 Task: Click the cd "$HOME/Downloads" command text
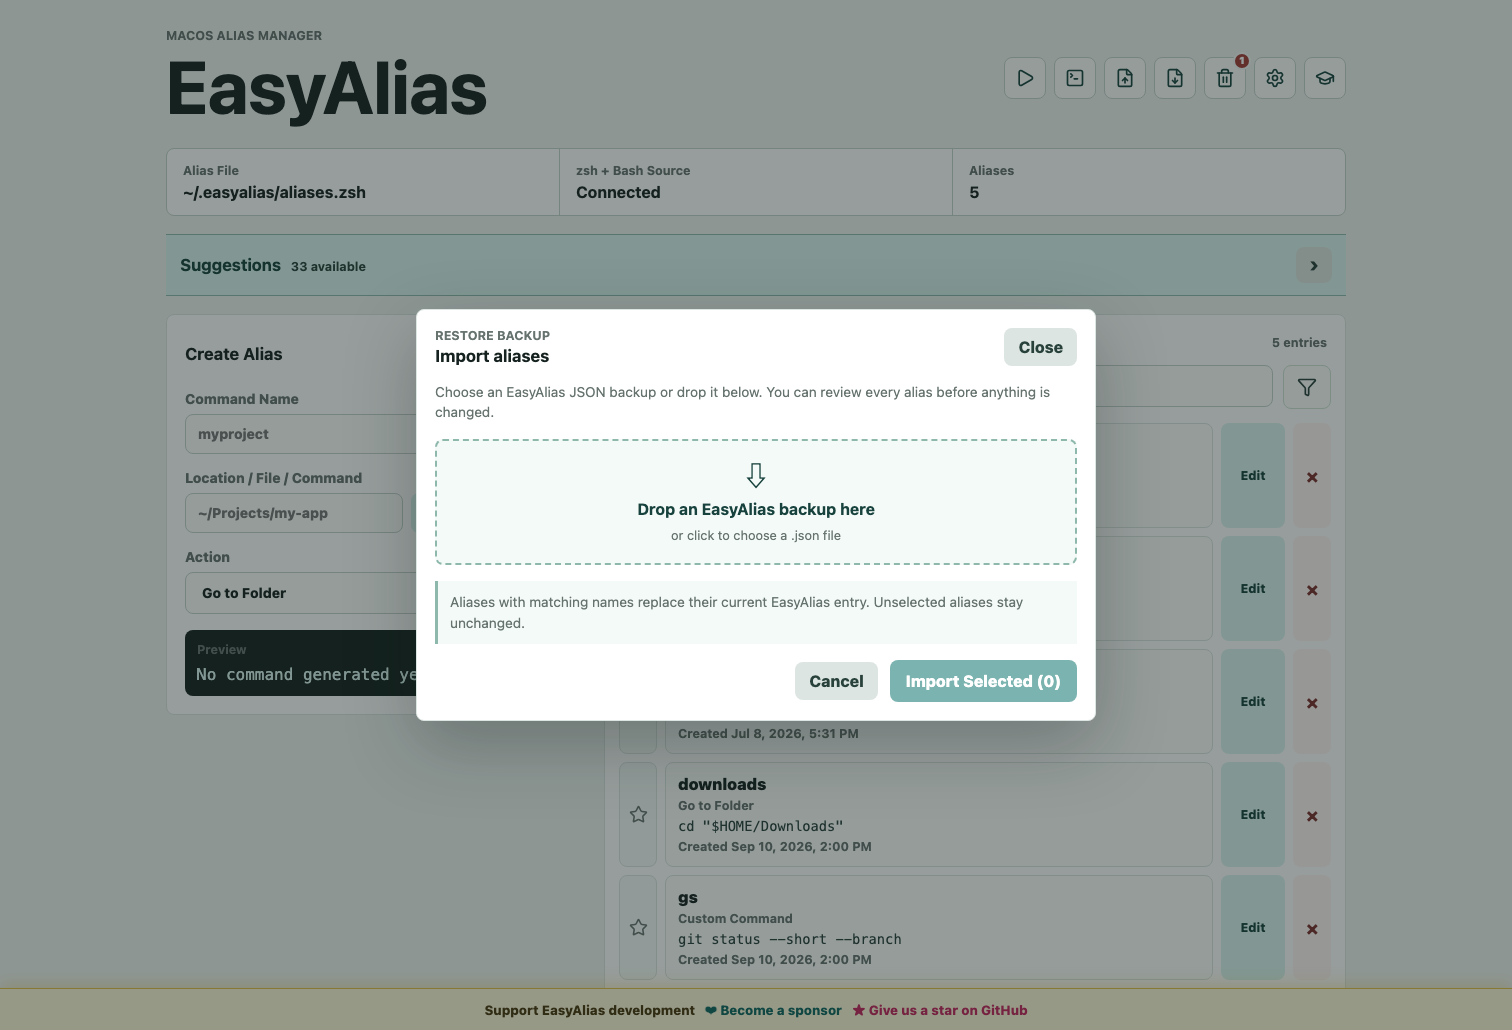coord(761,826)
